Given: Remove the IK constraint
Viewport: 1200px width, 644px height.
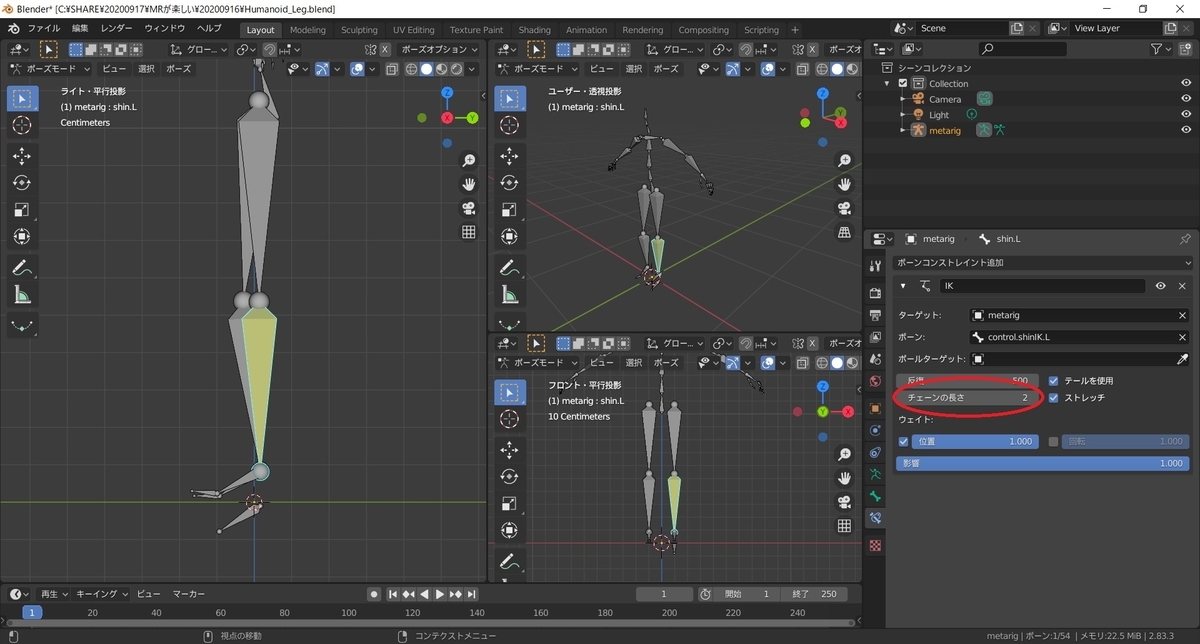Looking at the screenshot, I should (x=1182, y=286).
